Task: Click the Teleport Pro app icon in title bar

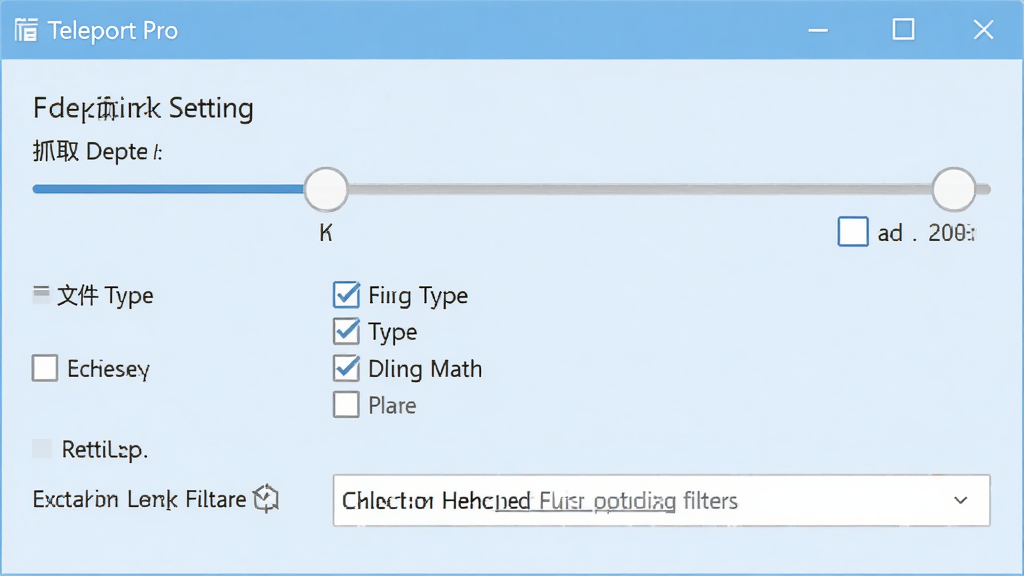Action: (x=26, y=30)
